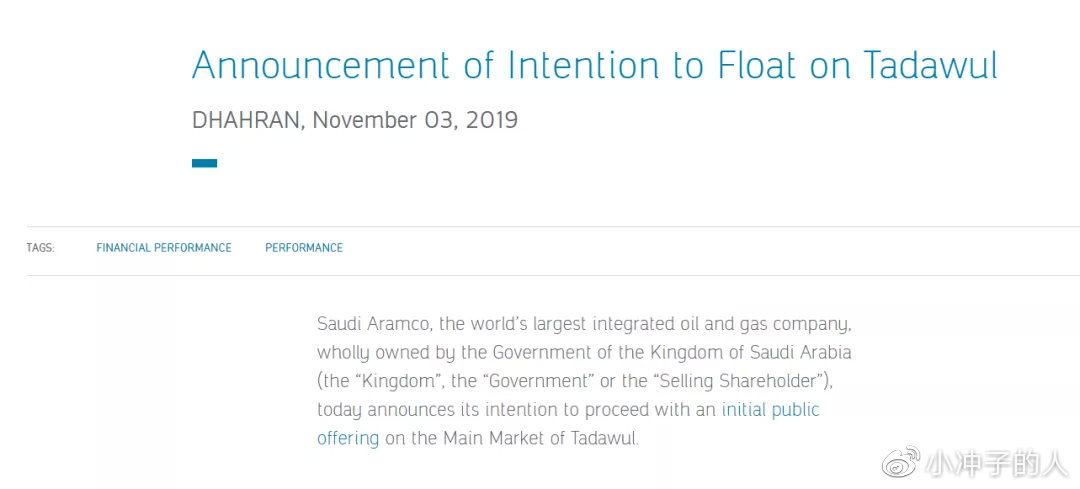Click the date "November 03, 2019"
The width and height of the screenshot is (1080, 489).
(415, 121)
